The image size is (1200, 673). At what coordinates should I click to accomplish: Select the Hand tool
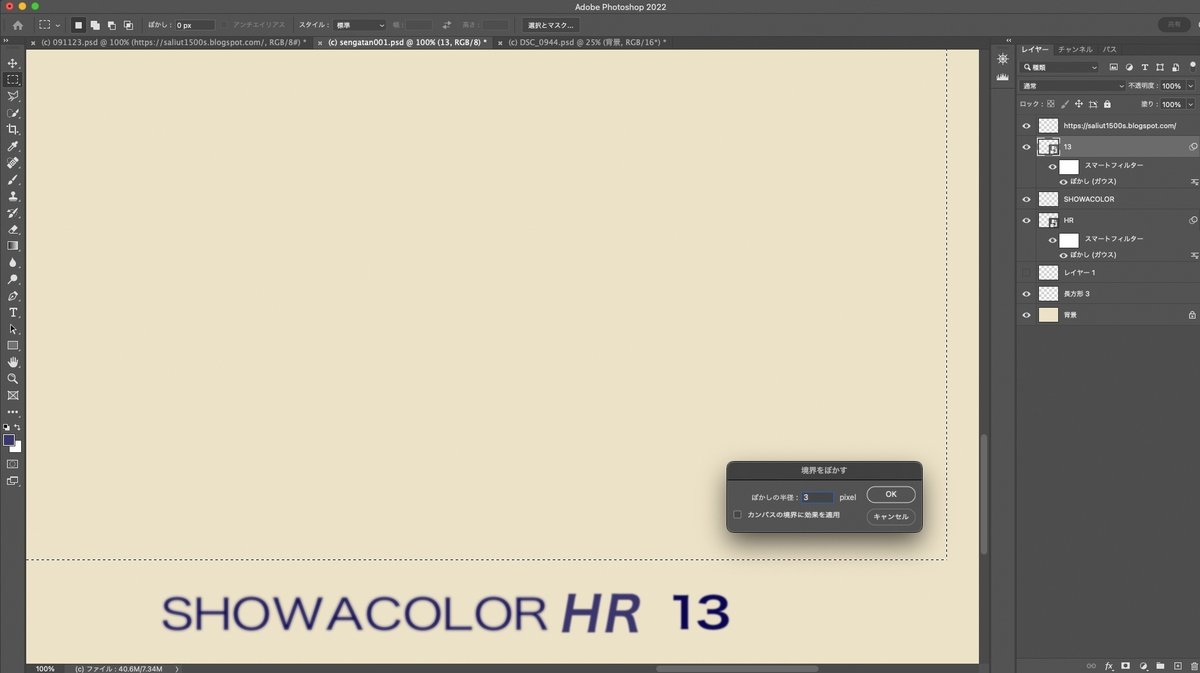pos(13,362)
